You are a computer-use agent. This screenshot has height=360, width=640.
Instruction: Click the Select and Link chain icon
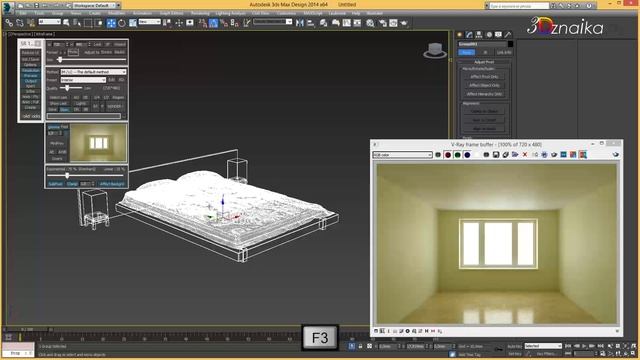click(9, 23)
